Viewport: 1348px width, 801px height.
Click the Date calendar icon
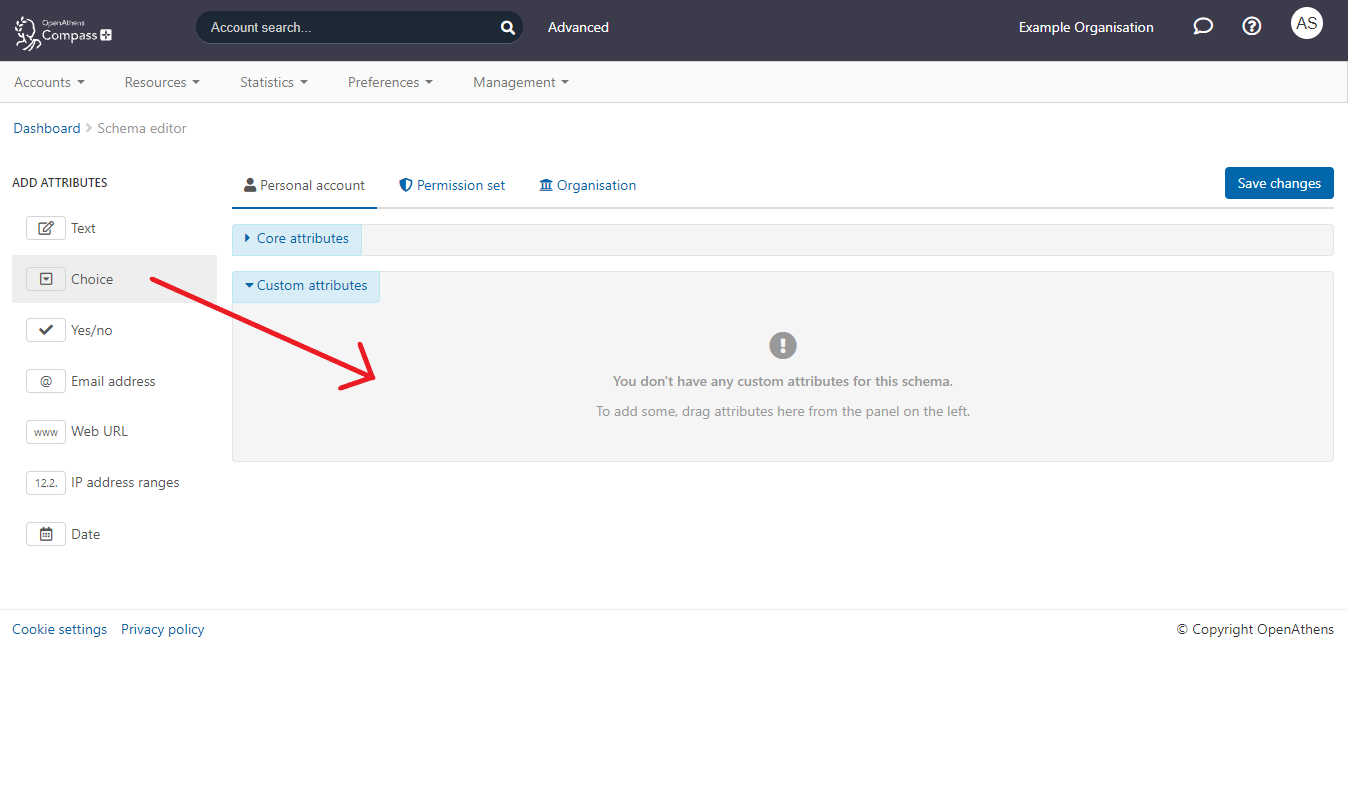click(46, 534)
